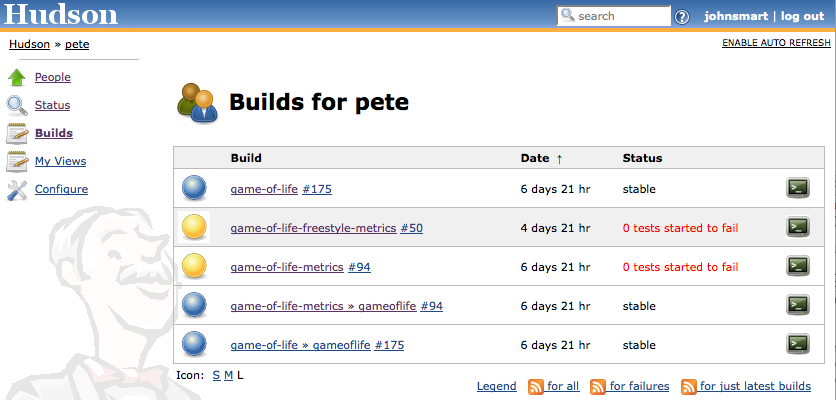Click the RSS icon for all builds
Image resolution: width=836 pixels, height=400 pixels.
pos(535,387)
